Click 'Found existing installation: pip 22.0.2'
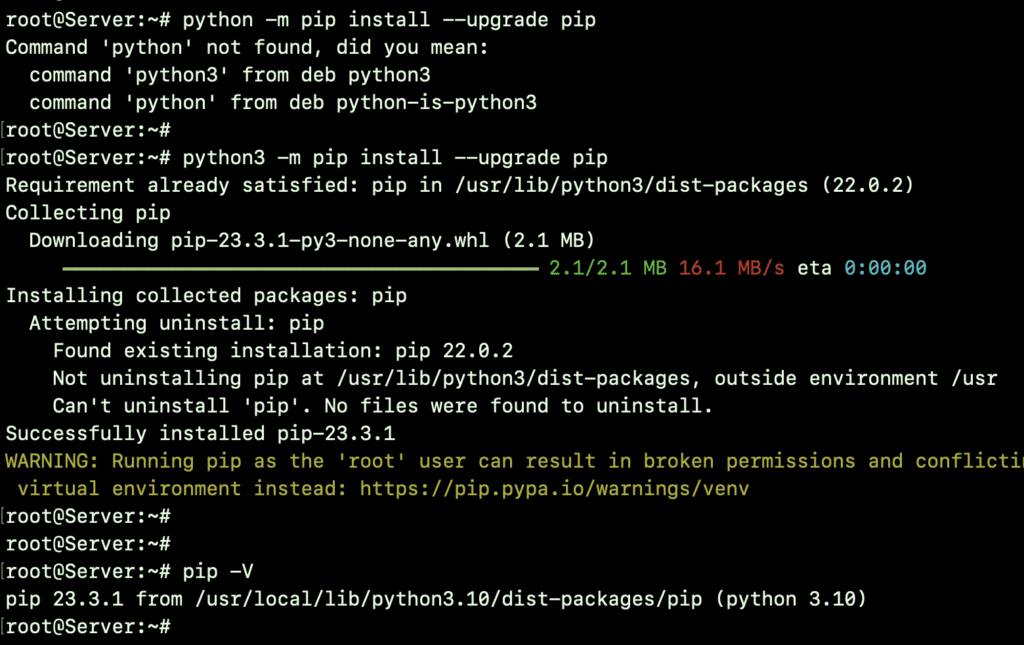 coord(283,351)
